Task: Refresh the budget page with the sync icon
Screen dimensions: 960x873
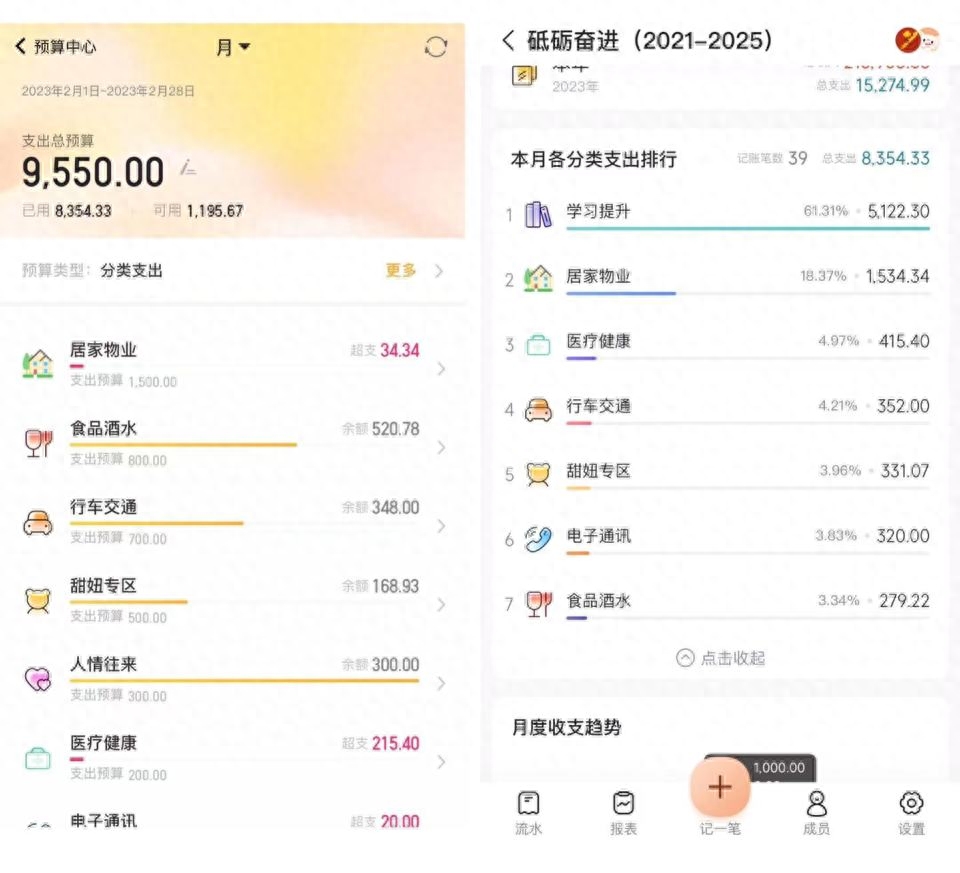Action: coord(436,46)
